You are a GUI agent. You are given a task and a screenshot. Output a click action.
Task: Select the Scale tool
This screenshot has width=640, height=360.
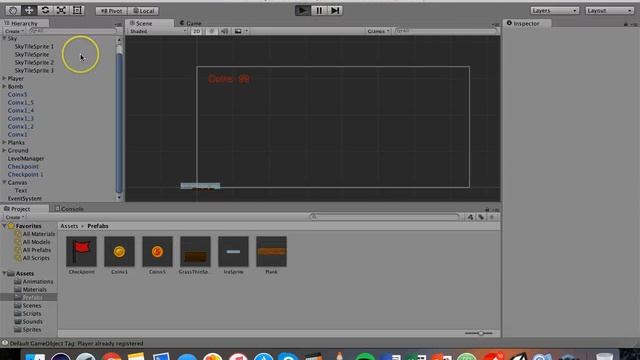point(61,10)
